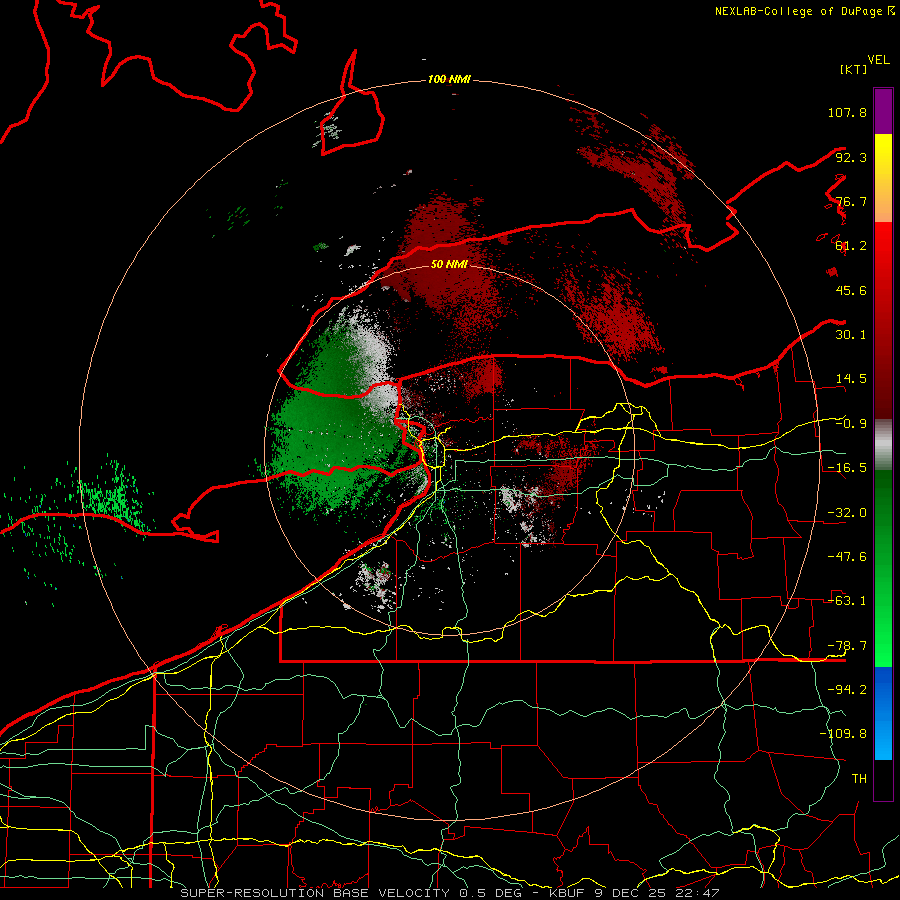This screenshot has height=900, width=900.
Task: Click the -47.6 velocity scale value
Action: pos(847,557)
